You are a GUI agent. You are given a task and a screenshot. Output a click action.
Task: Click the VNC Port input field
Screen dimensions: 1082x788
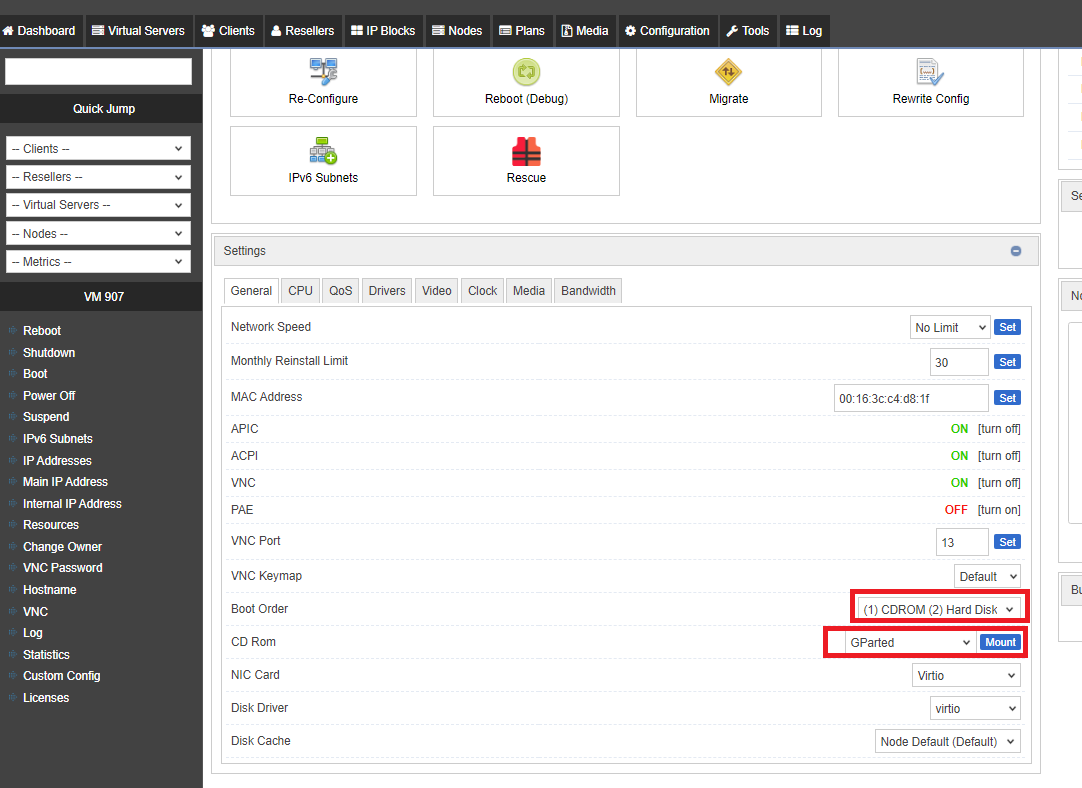pos(961,542)
